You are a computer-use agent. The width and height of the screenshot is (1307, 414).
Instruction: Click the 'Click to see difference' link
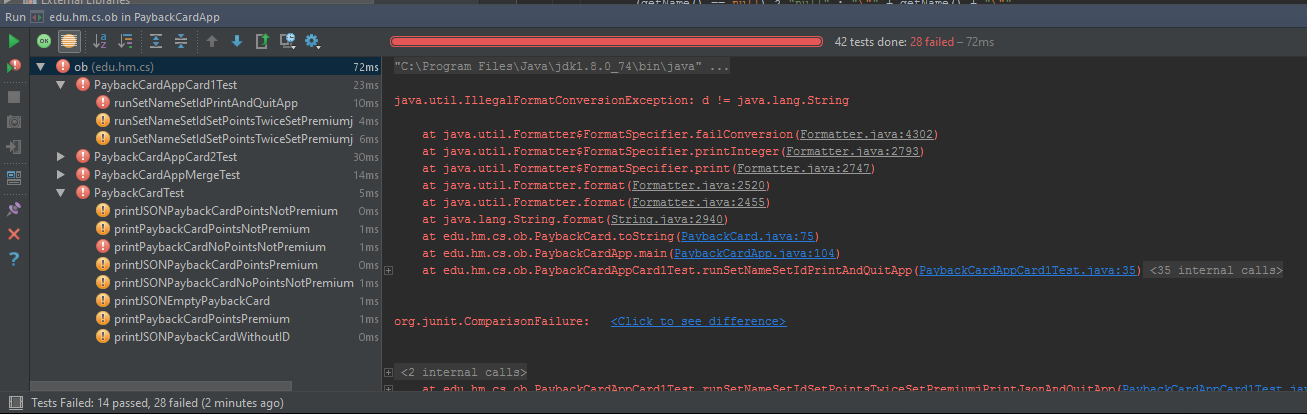click(698, 321)
